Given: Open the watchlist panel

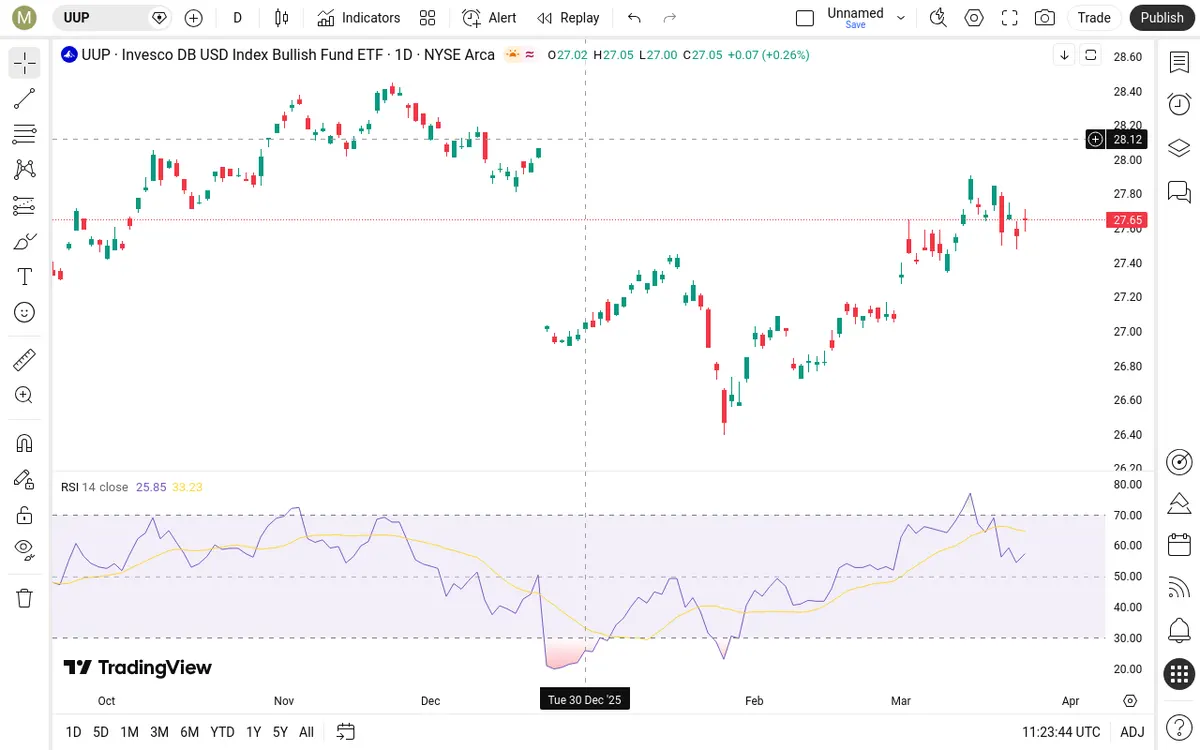Looking at the screenshot, I should 1179,63.
